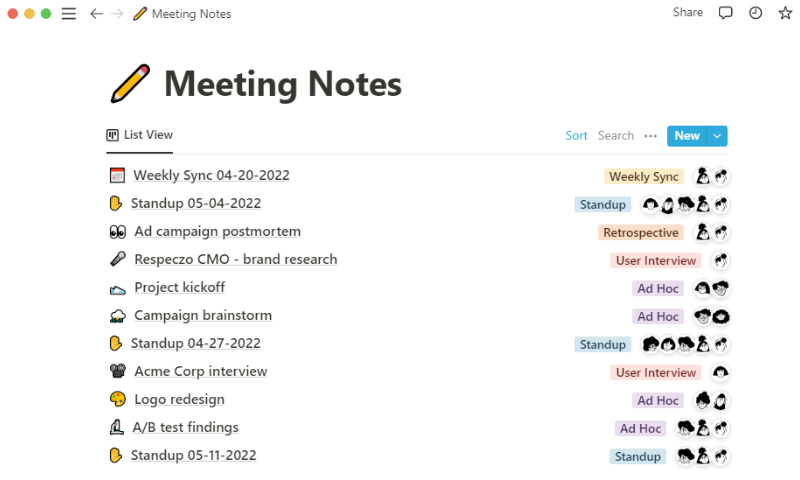The height and width of the screenshot is (480, 800).
Task: Expand the New button dropdown arrow
Action: tap(717, 136)
